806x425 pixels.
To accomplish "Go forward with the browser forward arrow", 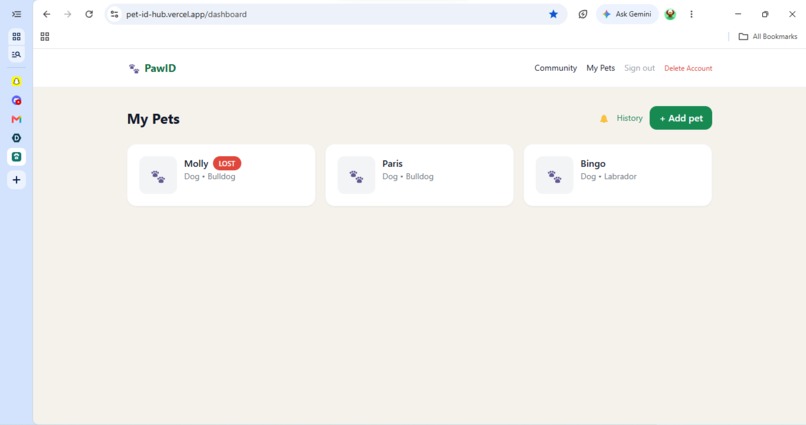I will click(68, 14).
